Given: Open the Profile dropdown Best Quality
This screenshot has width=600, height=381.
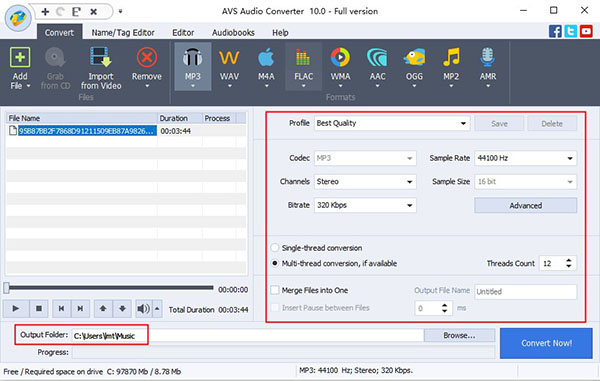Looking at the screenshot, I should (x=392, y=123).
